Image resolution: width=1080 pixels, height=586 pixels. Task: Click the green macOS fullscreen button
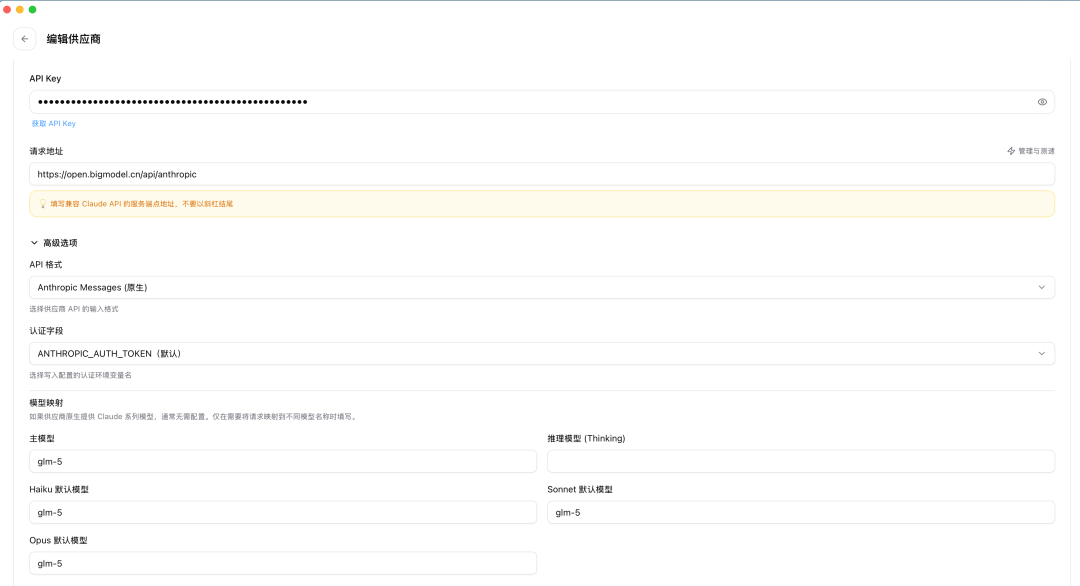pyautogui.click(x=32, y=10)
